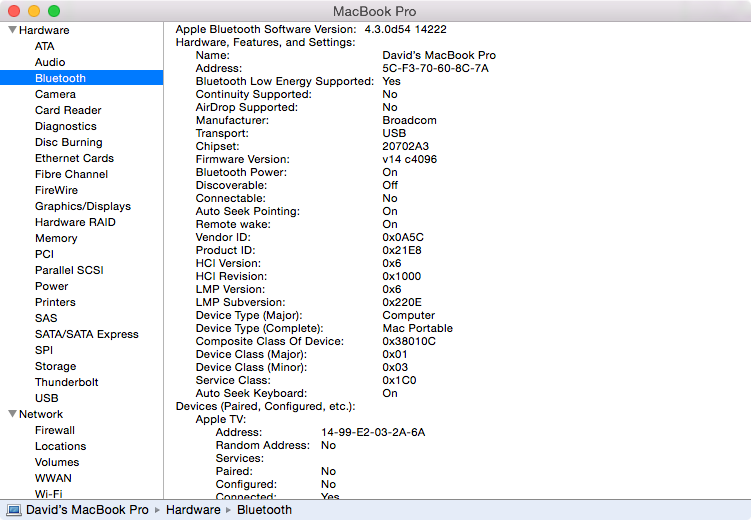Select Firewall under Network

pyautogui.click(x=55, y=430)
